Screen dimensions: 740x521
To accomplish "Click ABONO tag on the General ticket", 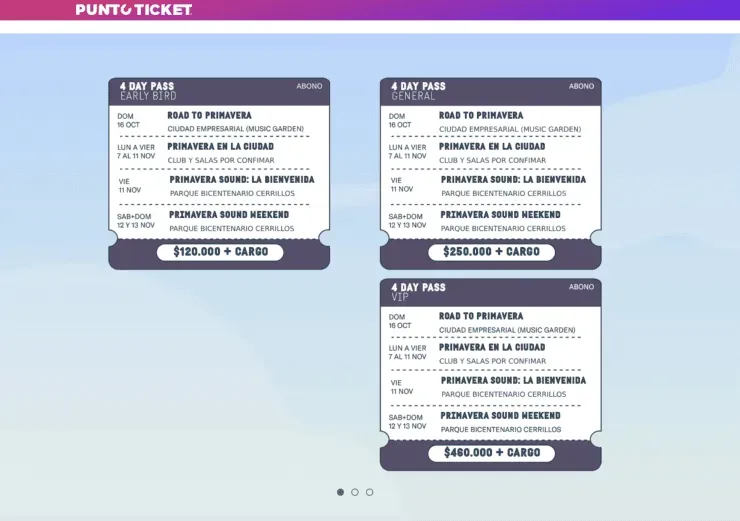I will [x=581, y=86].
